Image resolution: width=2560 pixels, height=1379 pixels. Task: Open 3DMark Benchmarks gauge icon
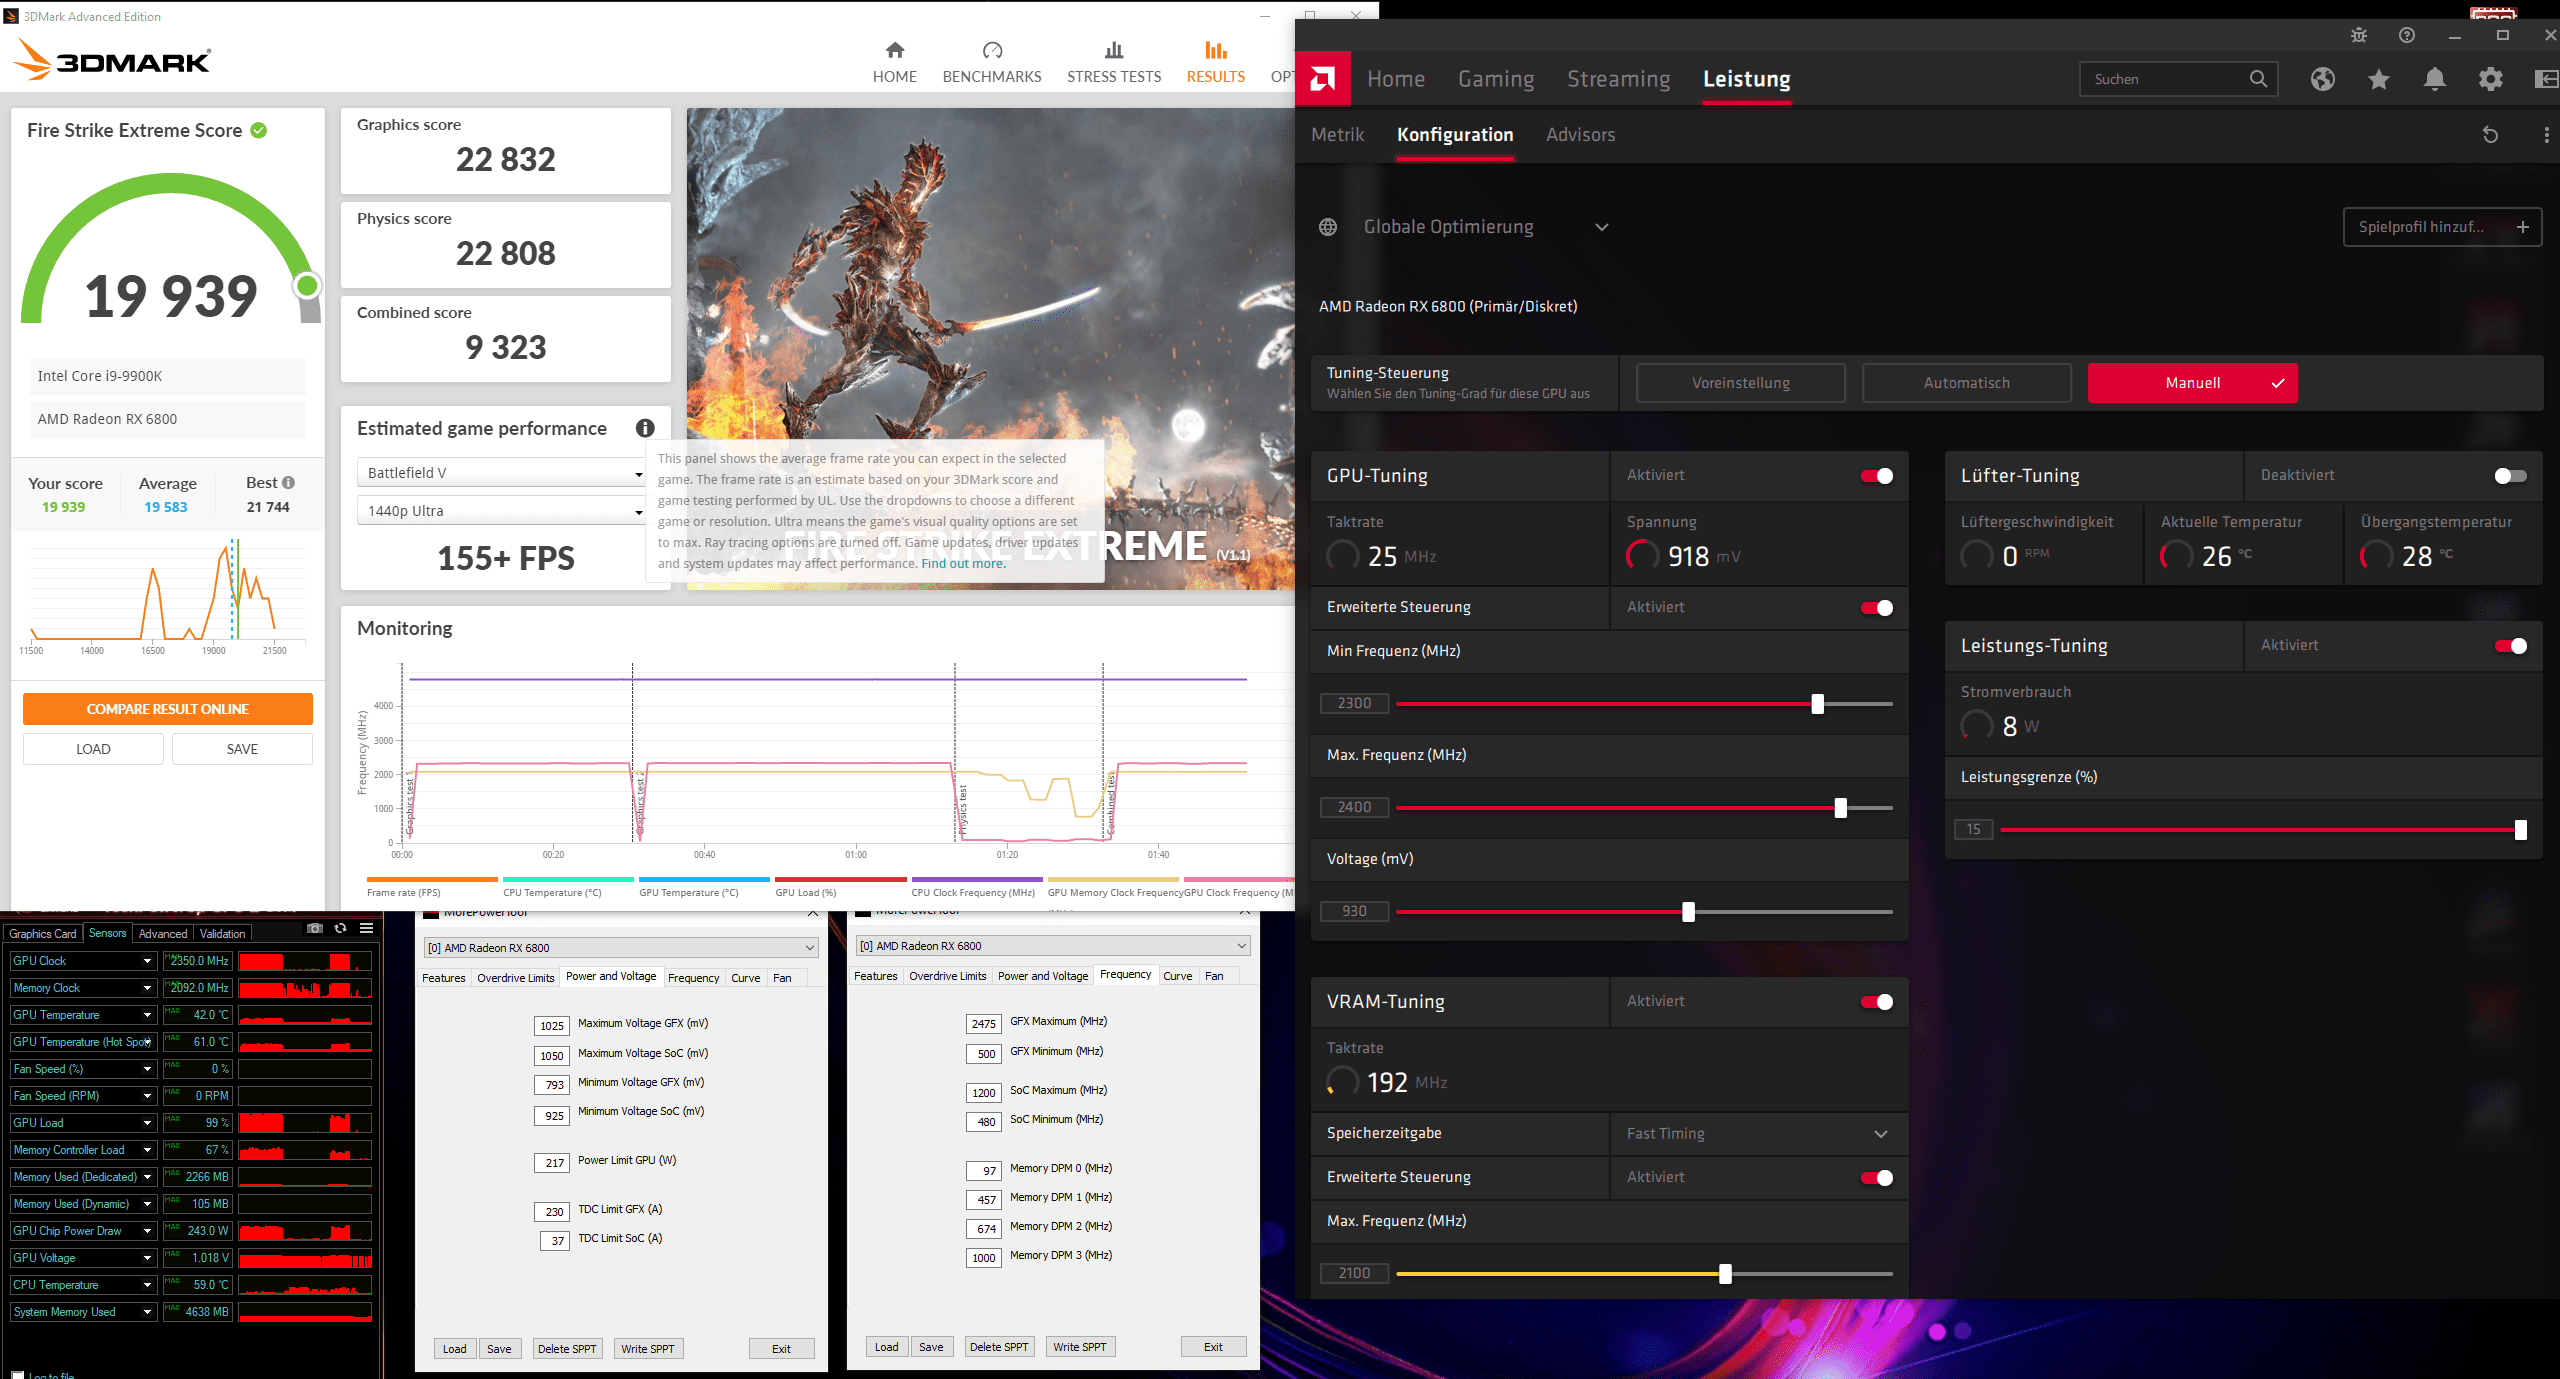pos(992,50)
